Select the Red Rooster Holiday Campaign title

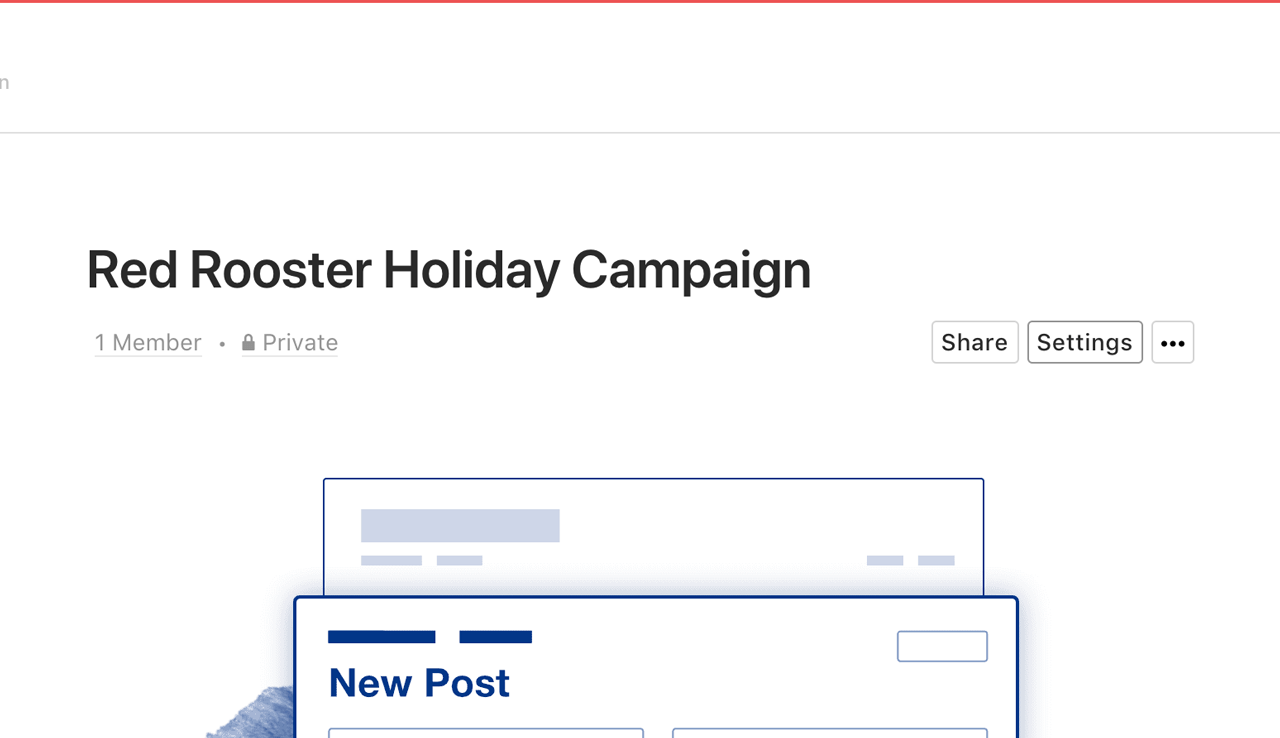[448, 270]
